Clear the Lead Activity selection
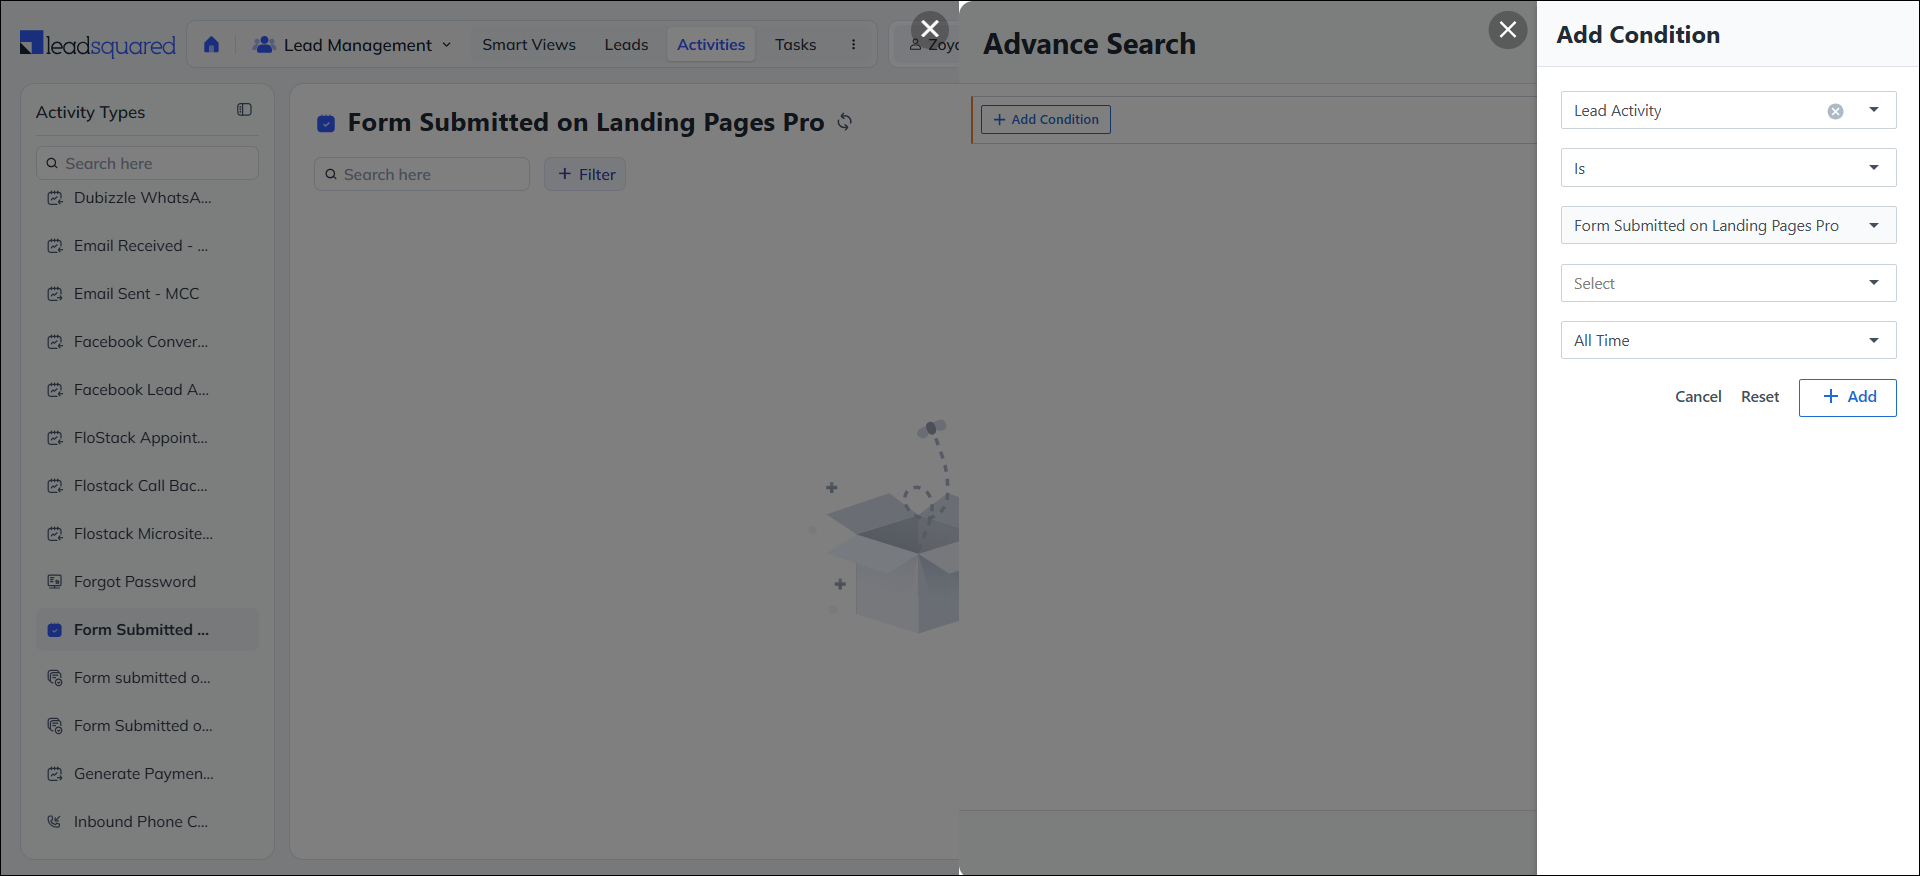Image resolution: width=1920 pixels, height=876 pixels. tap(1836, 112)
